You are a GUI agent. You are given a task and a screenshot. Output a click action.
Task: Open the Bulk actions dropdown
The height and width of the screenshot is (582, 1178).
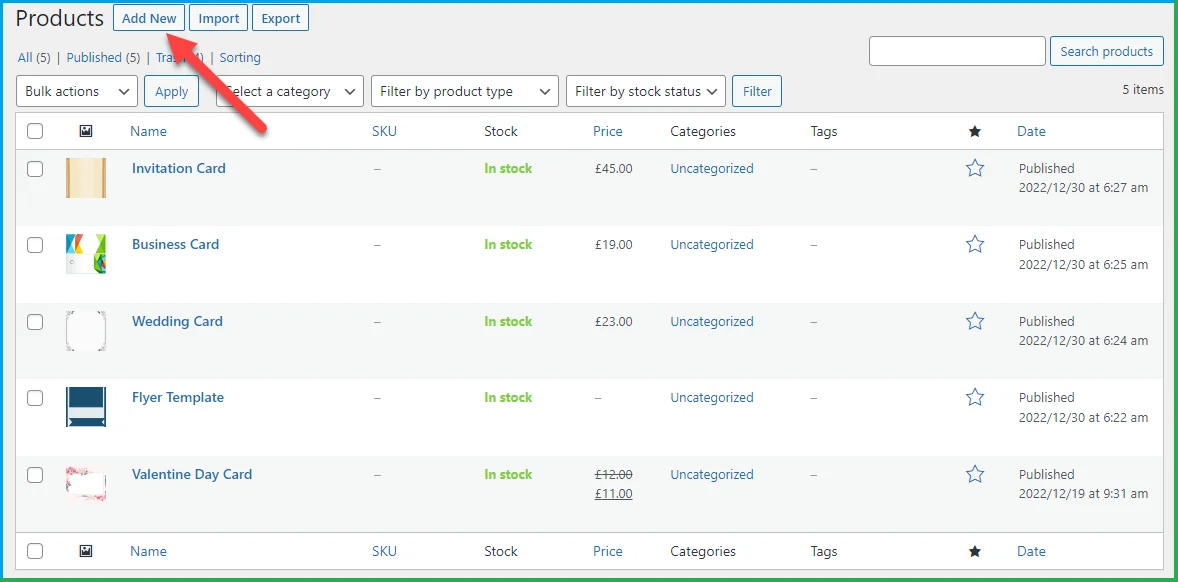[x=77, y=91]
